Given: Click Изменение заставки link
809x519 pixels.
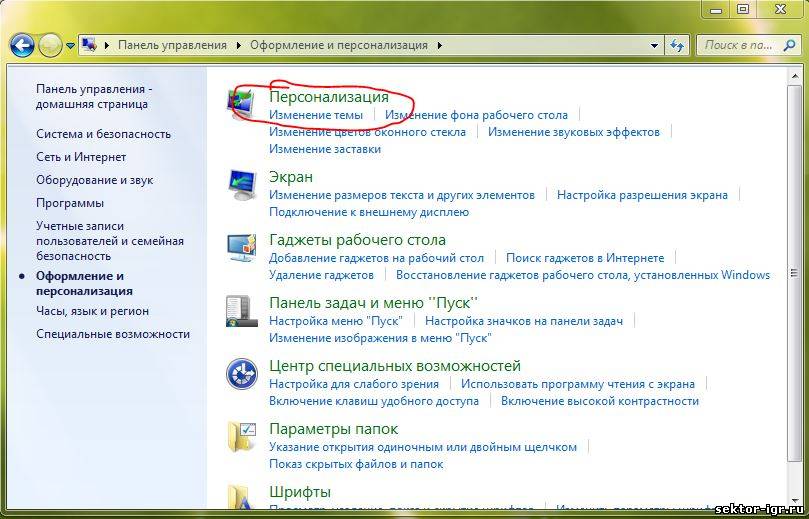Looking at the screenshot, I should pyautogui.click(x=325, y=149).
